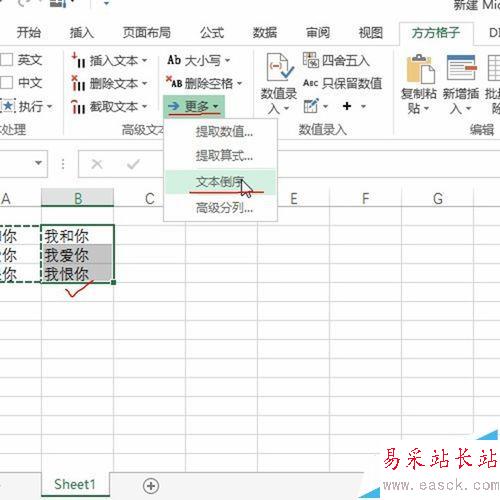Select column E header
This screenshot has width=500, height=500.
293,199
